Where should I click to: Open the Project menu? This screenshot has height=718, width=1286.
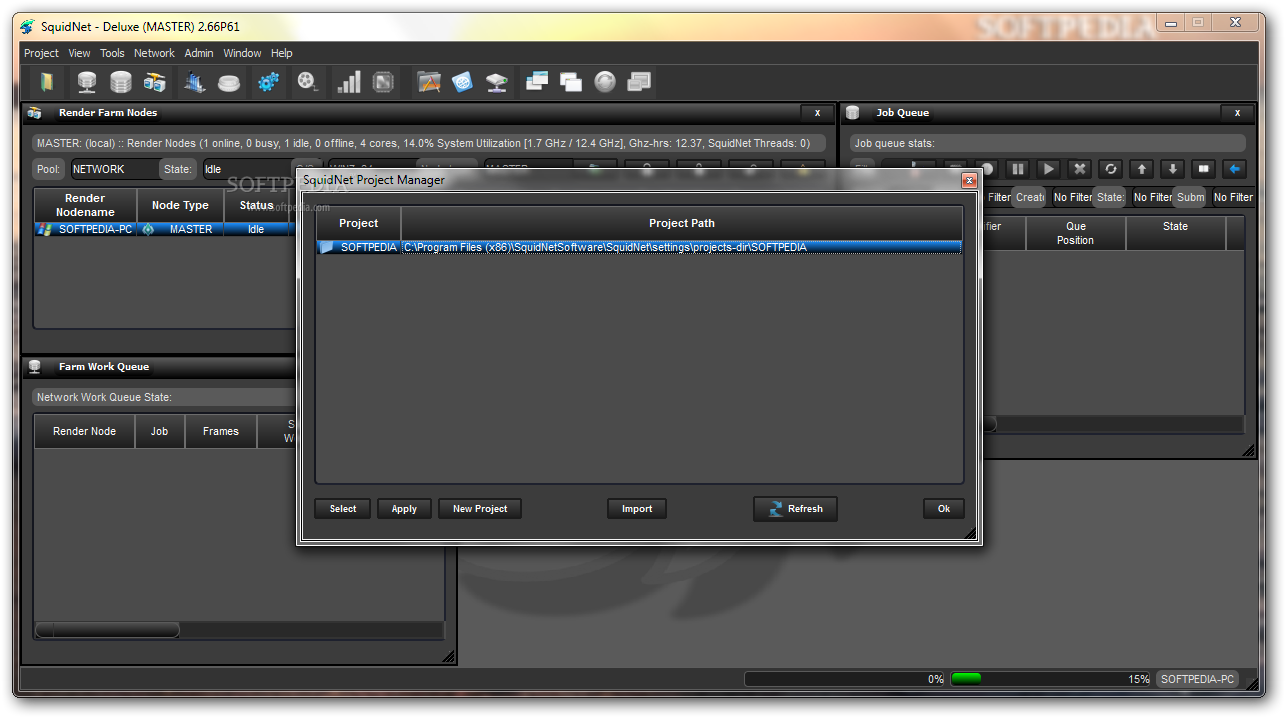(x=42, y=53)
